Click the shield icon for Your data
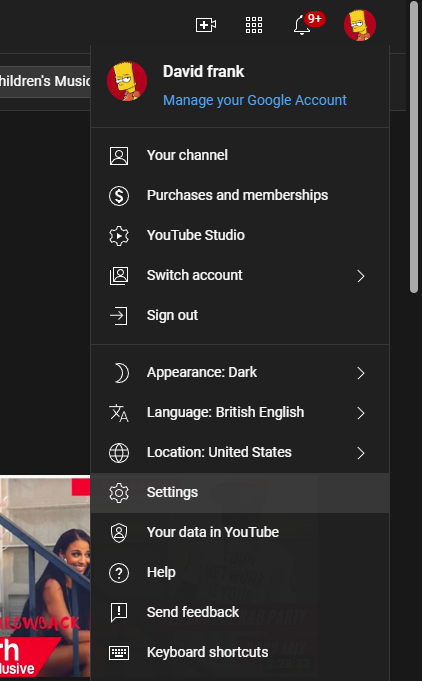Image resolution: width=422 pixels, height=681 pixels. (x=119, y=533)
